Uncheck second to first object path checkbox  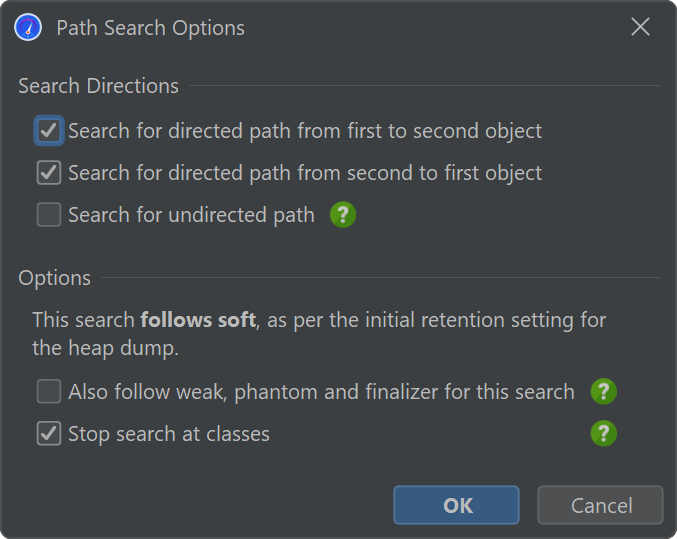[x=49, y=173]
